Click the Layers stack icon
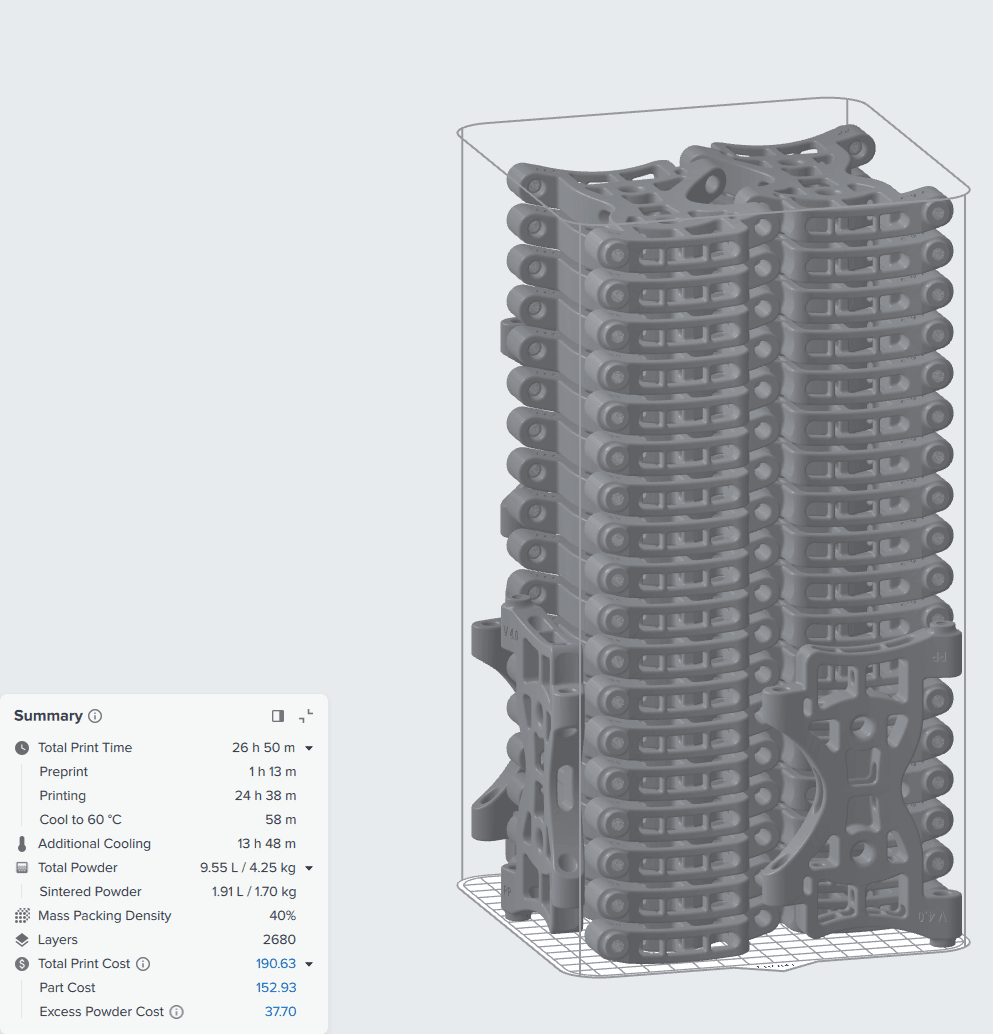Viewport: 993px width, 1034px height. click(x=22, y=940)
